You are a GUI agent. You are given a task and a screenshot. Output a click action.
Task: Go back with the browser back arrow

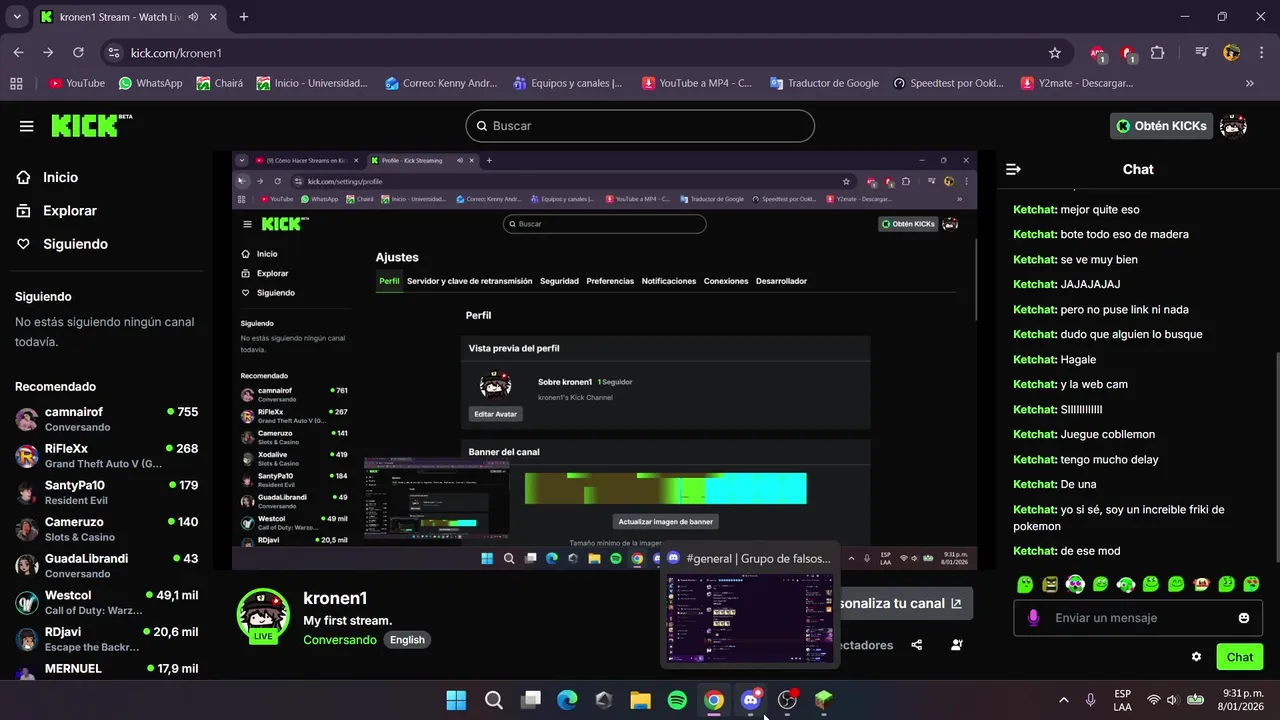click(x=19, y=53)
